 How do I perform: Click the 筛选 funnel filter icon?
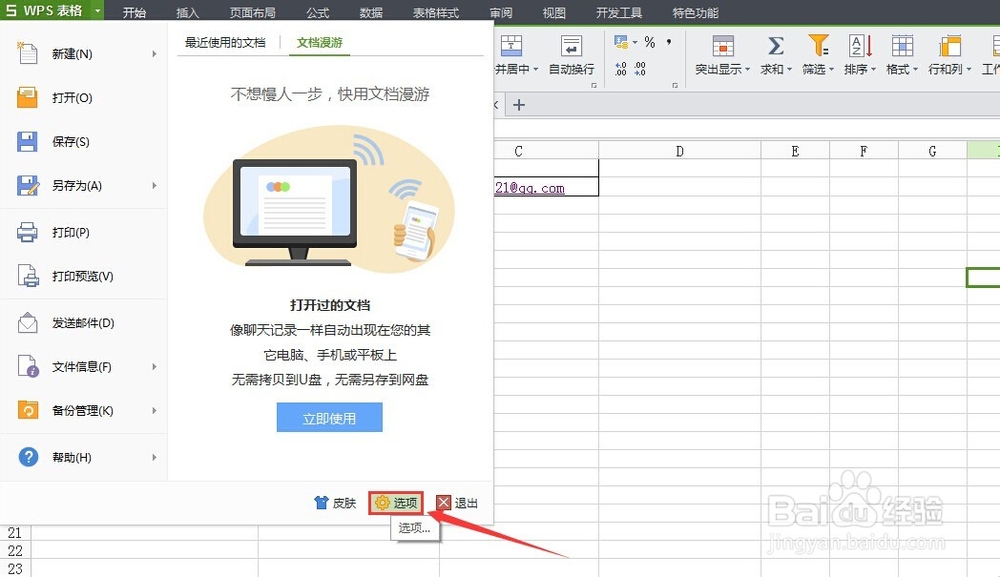coord(818,46)
